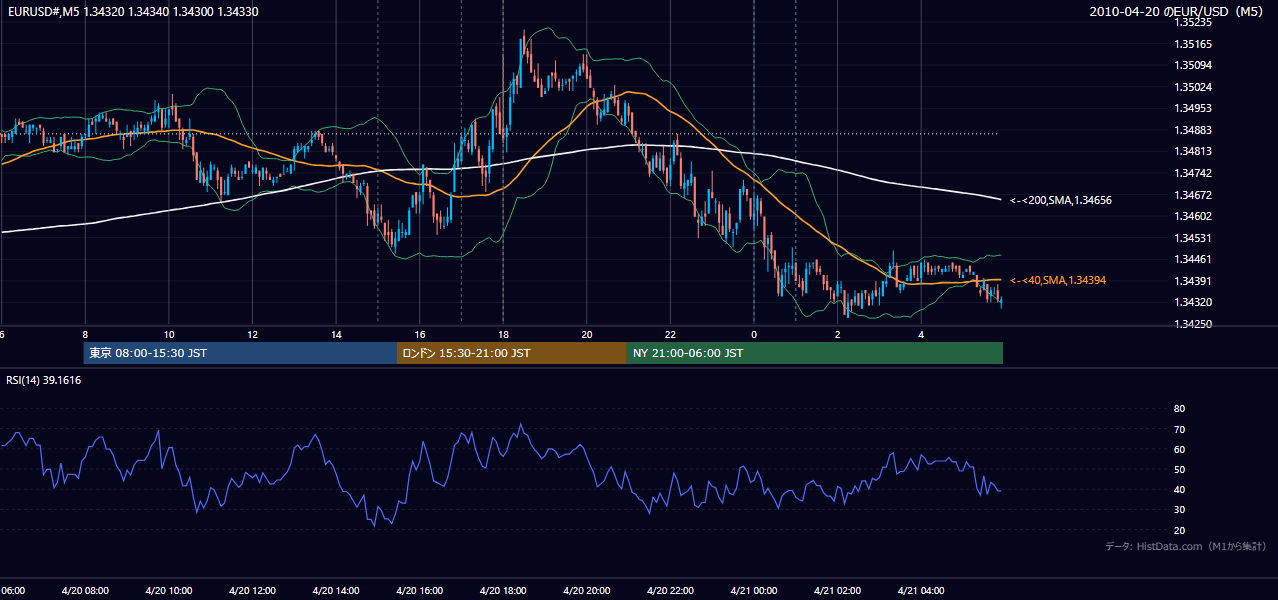Click hour tick 14 on price chart axis

coord(336,334)
